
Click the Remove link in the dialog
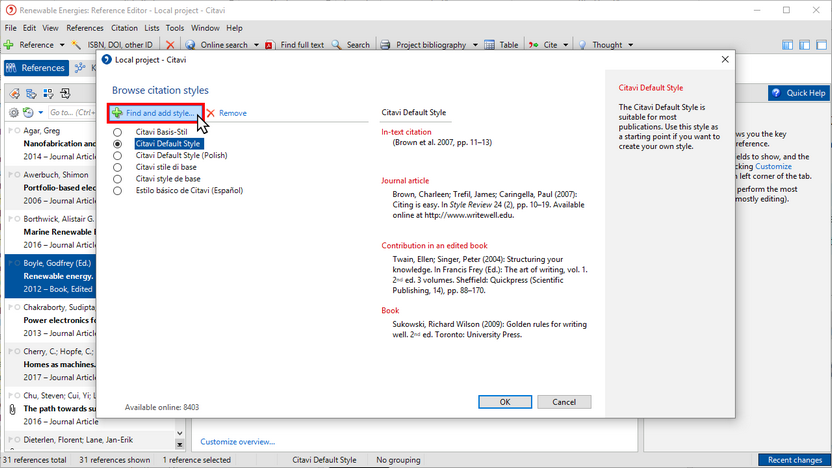(232, 113)
